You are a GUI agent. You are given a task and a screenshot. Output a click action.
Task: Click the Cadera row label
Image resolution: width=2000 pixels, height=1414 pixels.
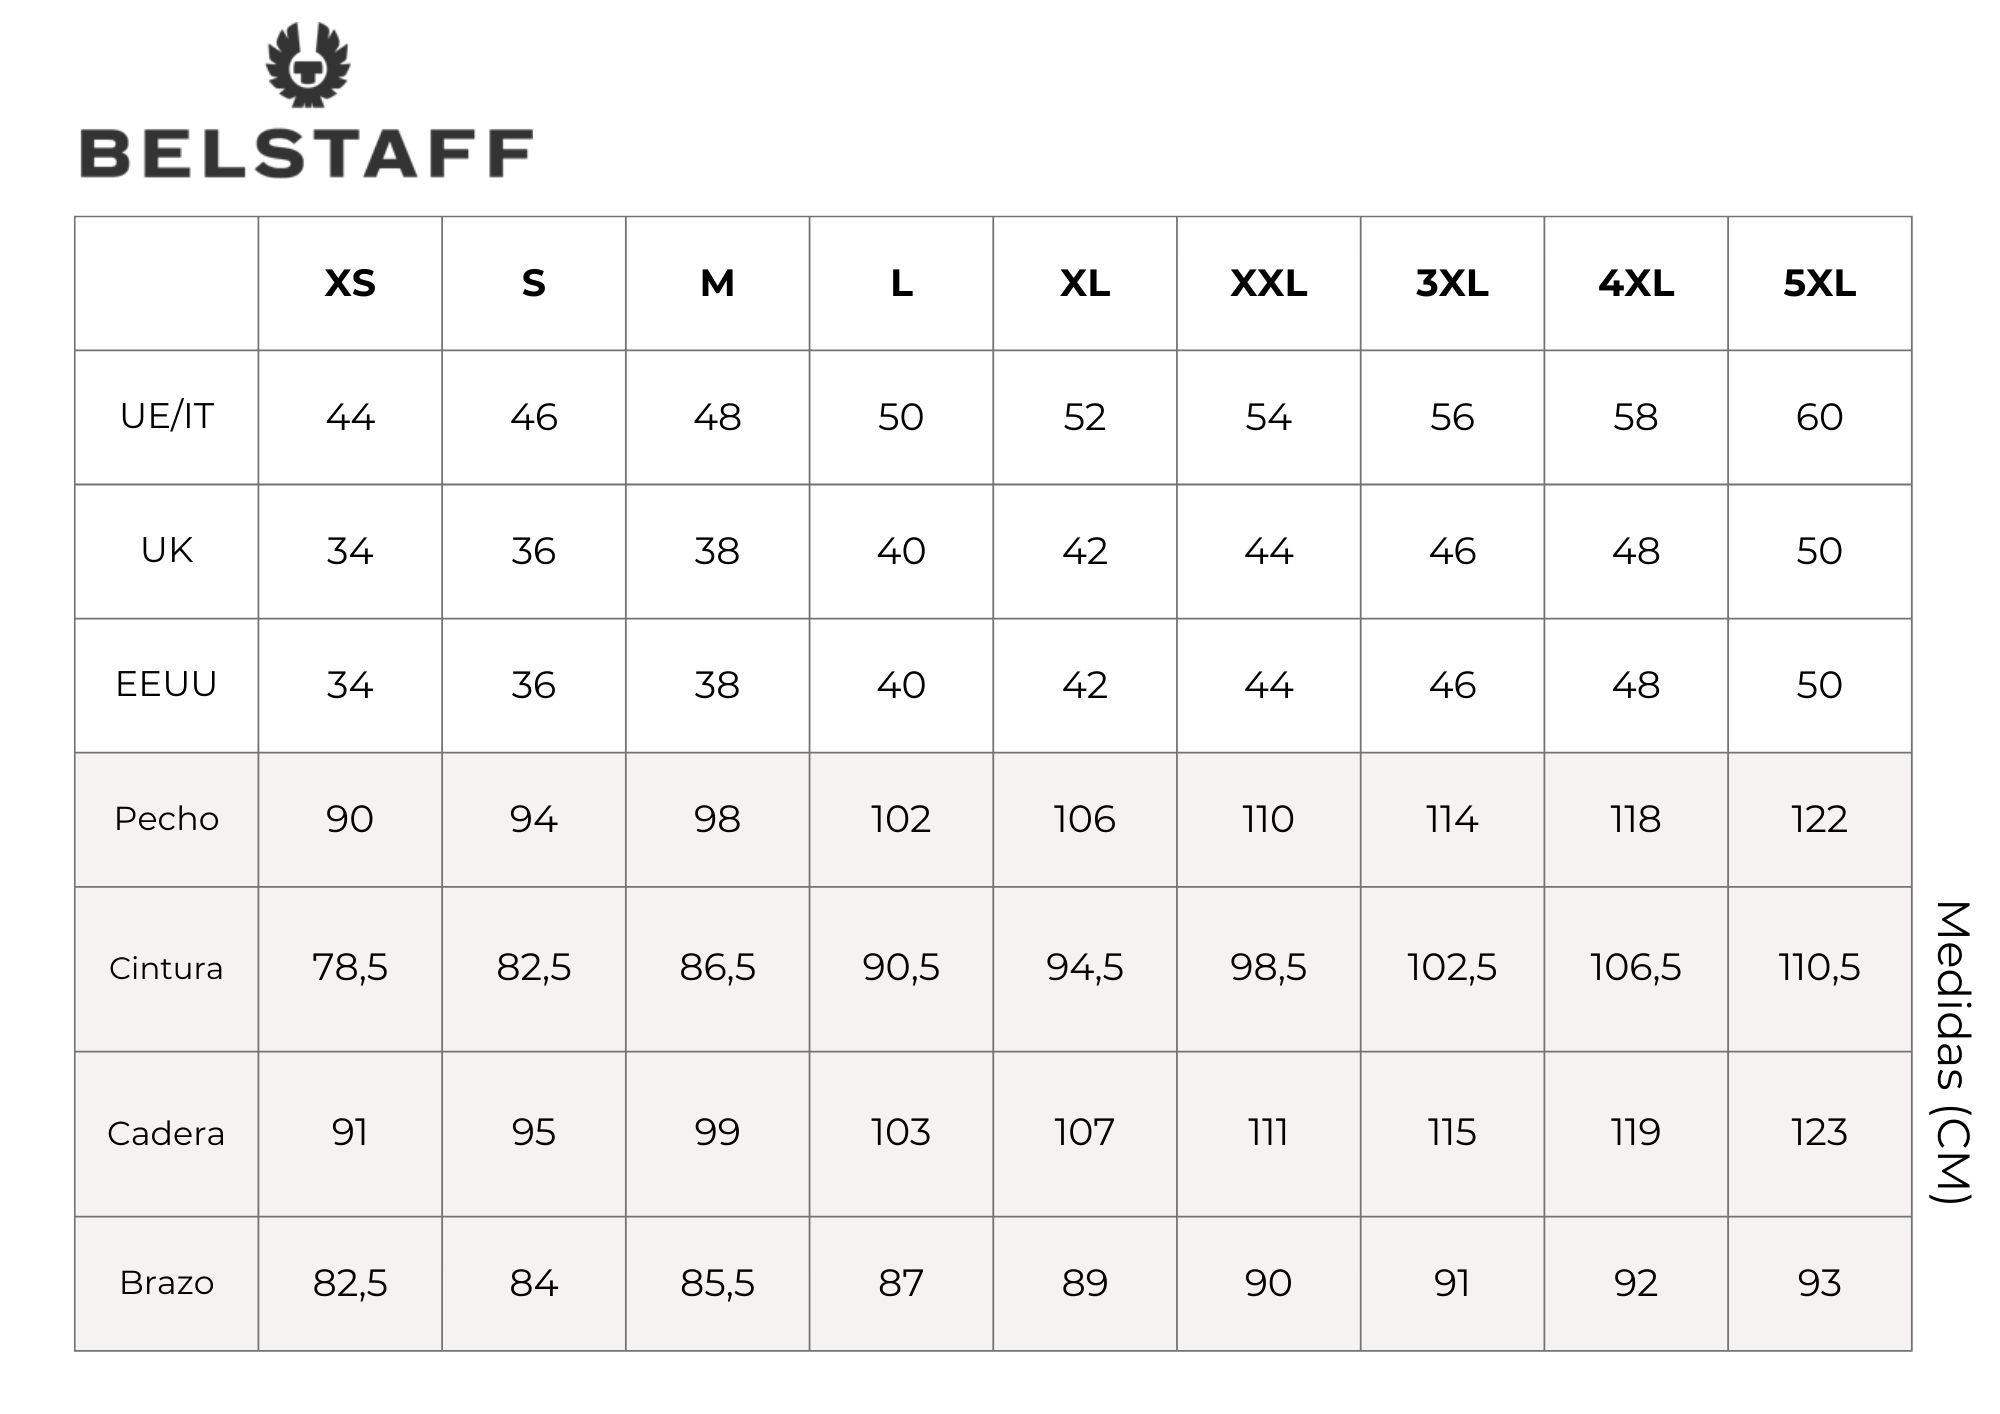(x=167, y=1133)
